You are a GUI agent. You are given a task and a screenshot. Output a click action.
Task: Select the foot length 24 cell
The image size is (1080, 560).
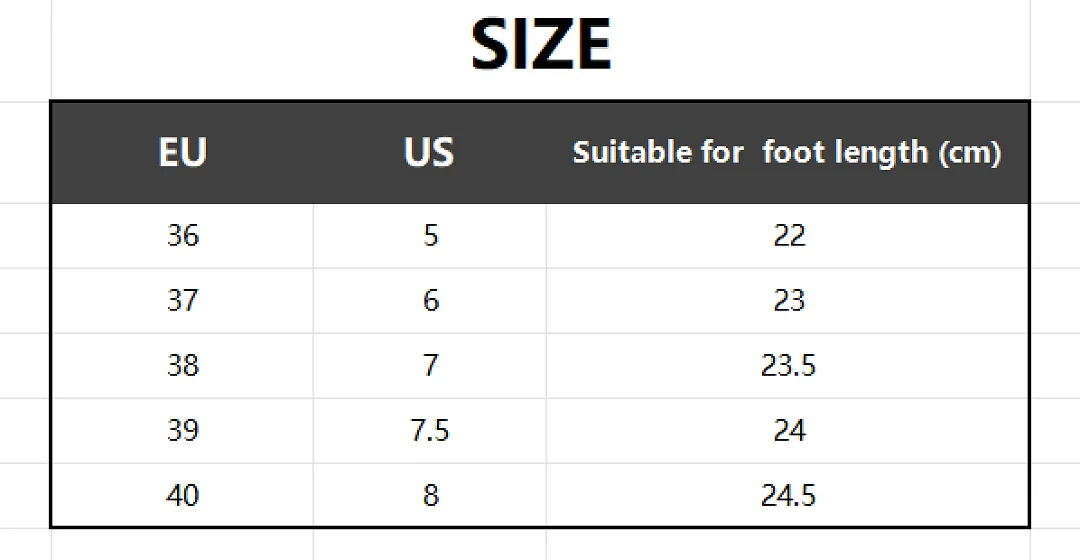tap(787, 431)
